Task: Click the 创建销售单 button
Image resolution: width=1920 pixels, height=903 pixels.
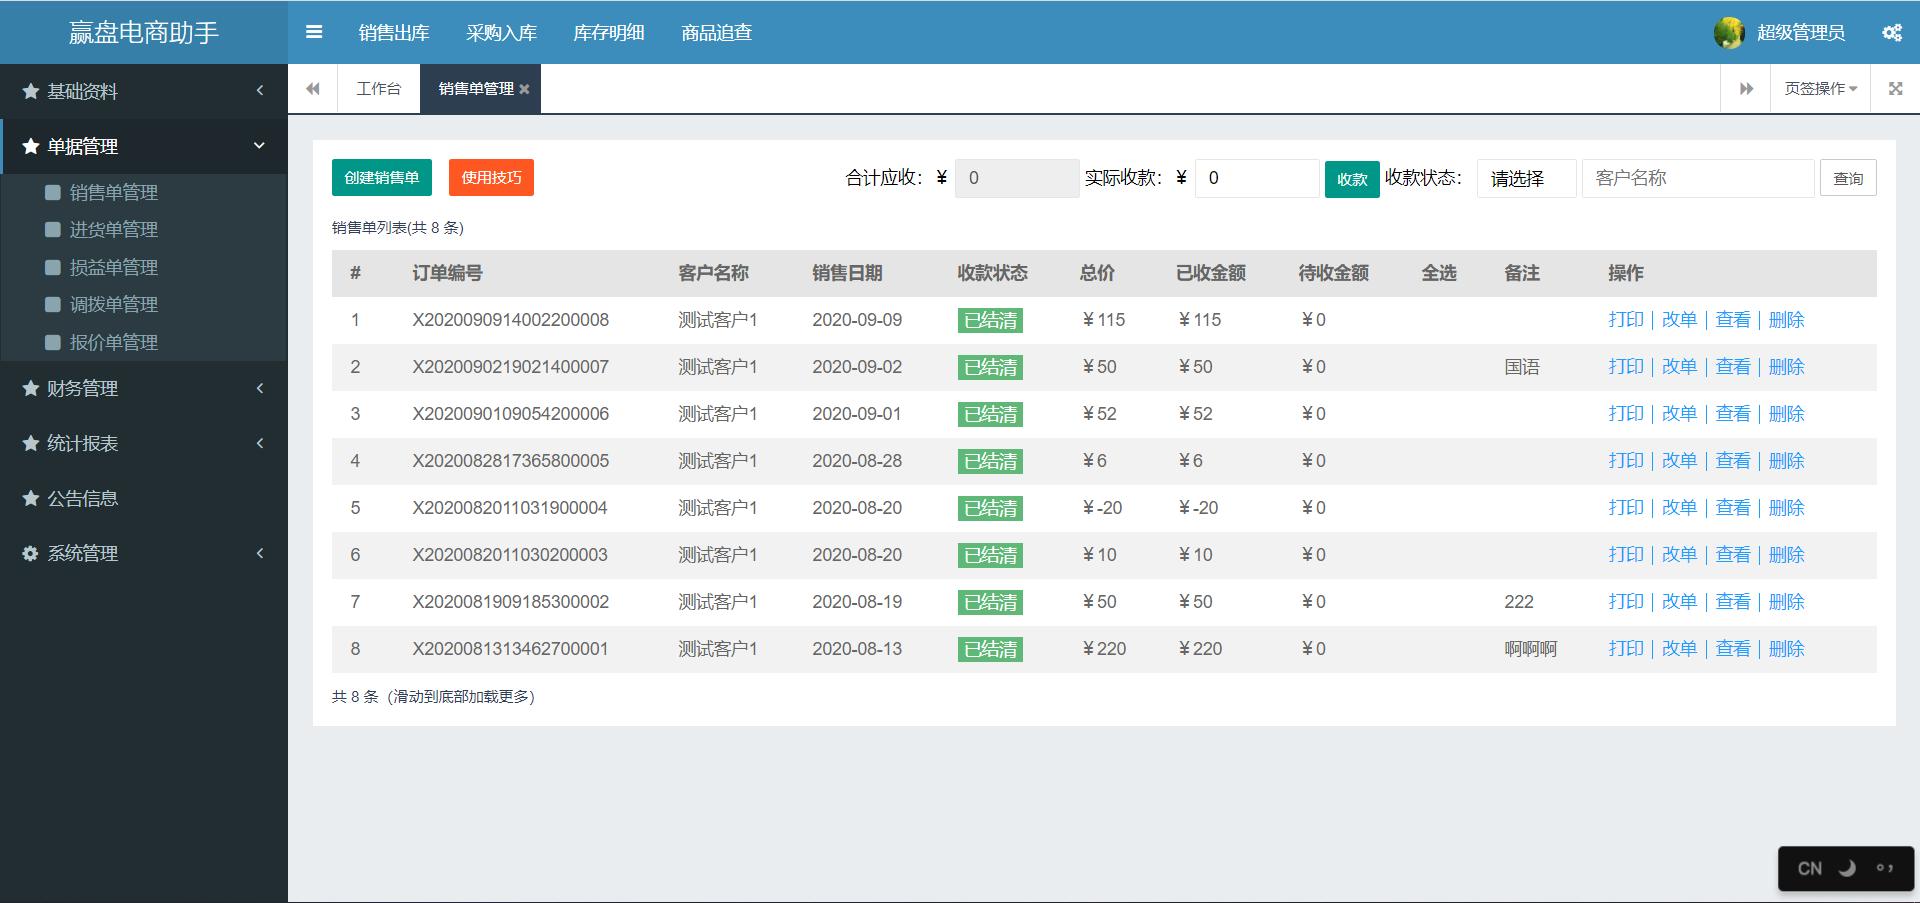Action: point(382,178)
